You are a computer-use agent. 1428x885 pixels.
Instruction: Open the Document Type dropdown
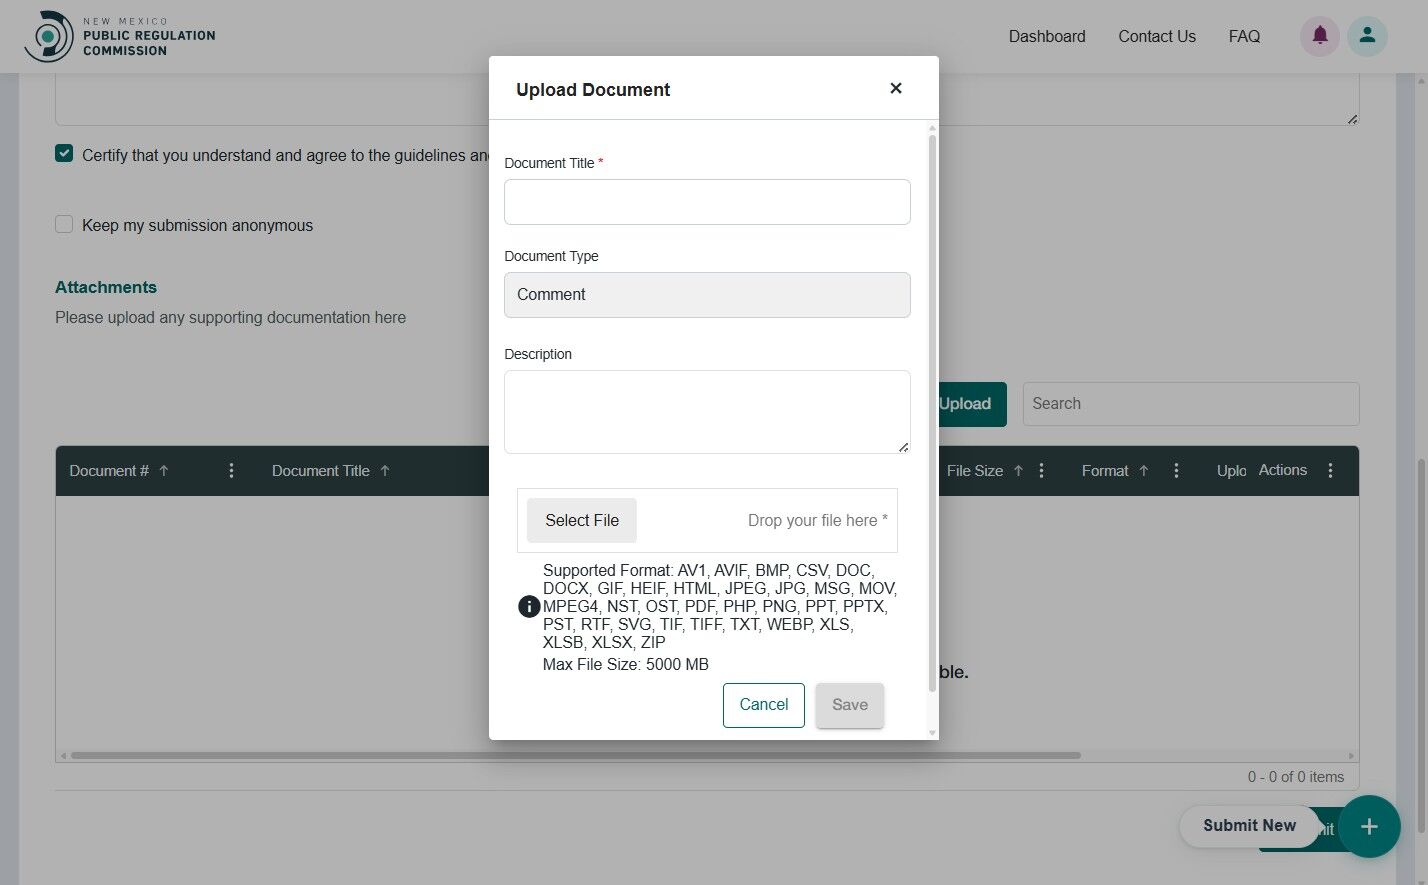pyautogui.click(x=707, y=295)
